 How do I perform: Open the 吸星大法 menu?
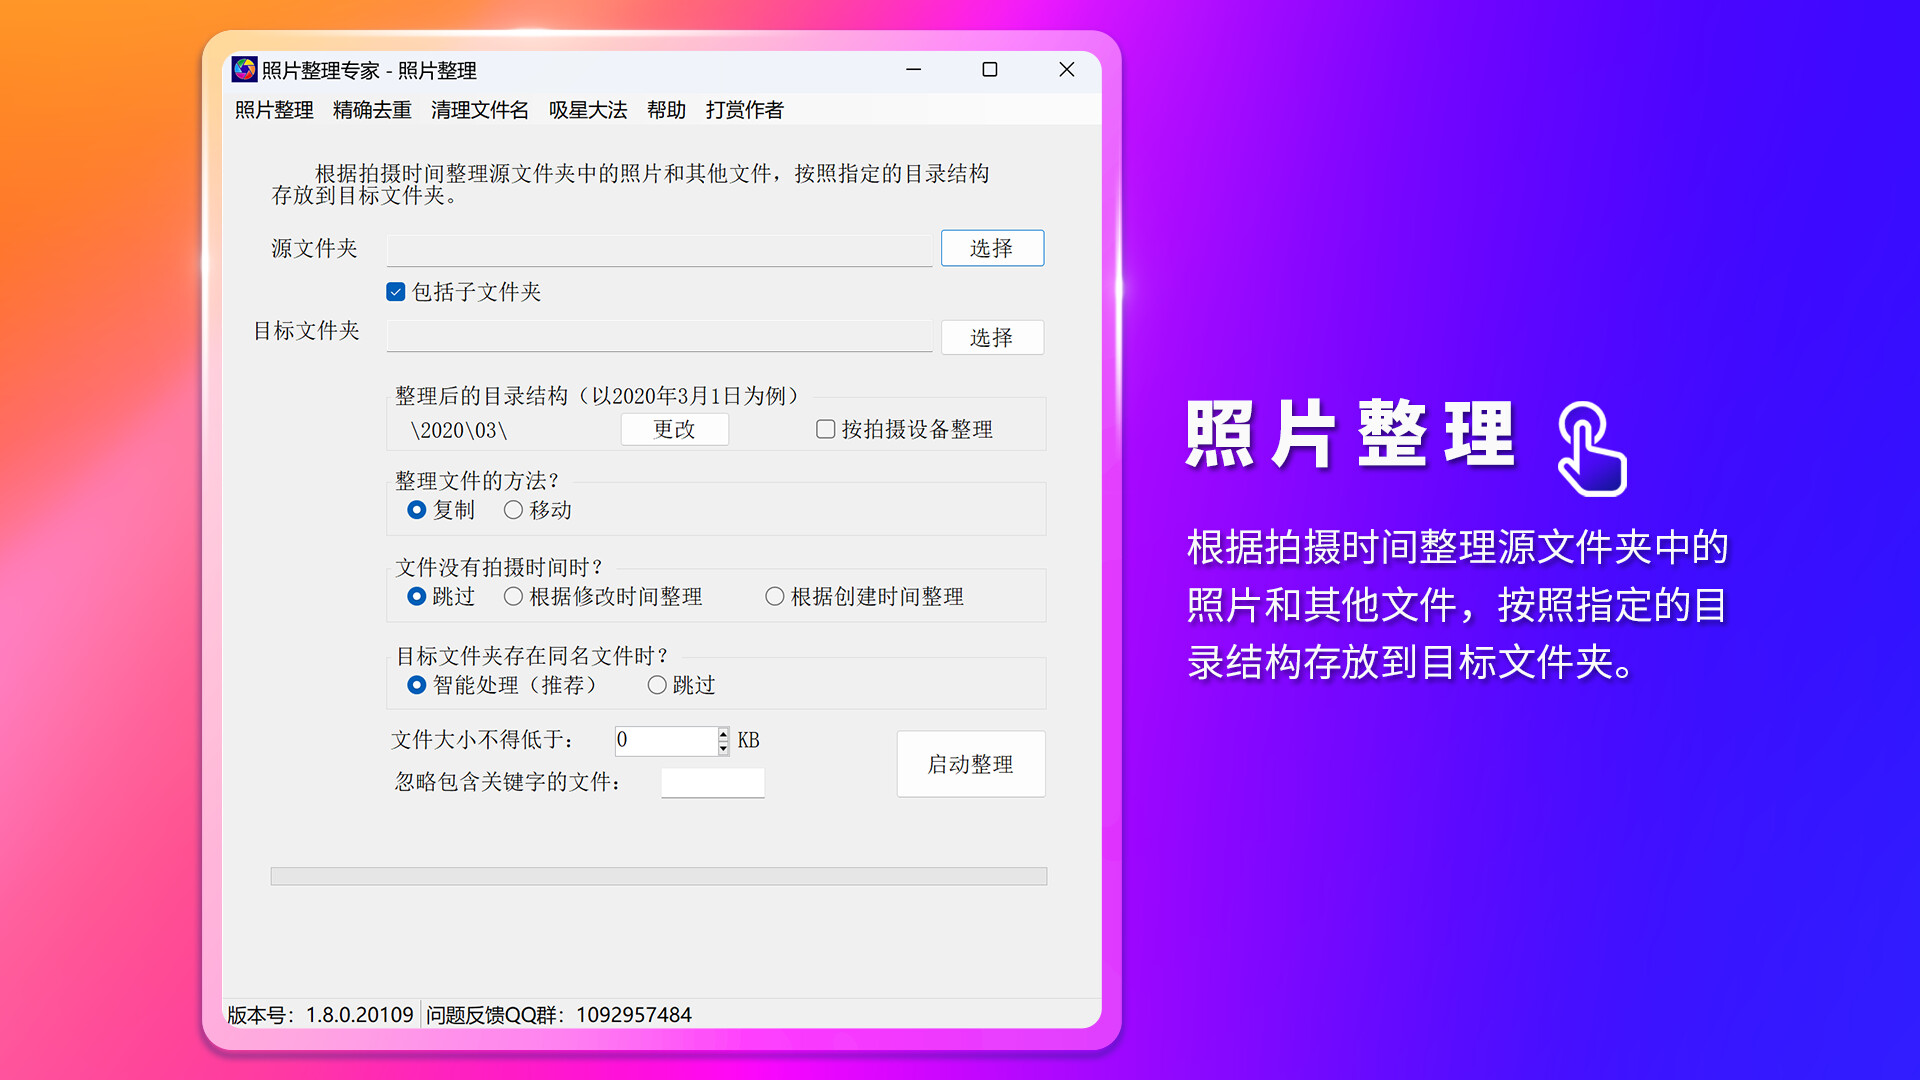[x=587, y=110]
